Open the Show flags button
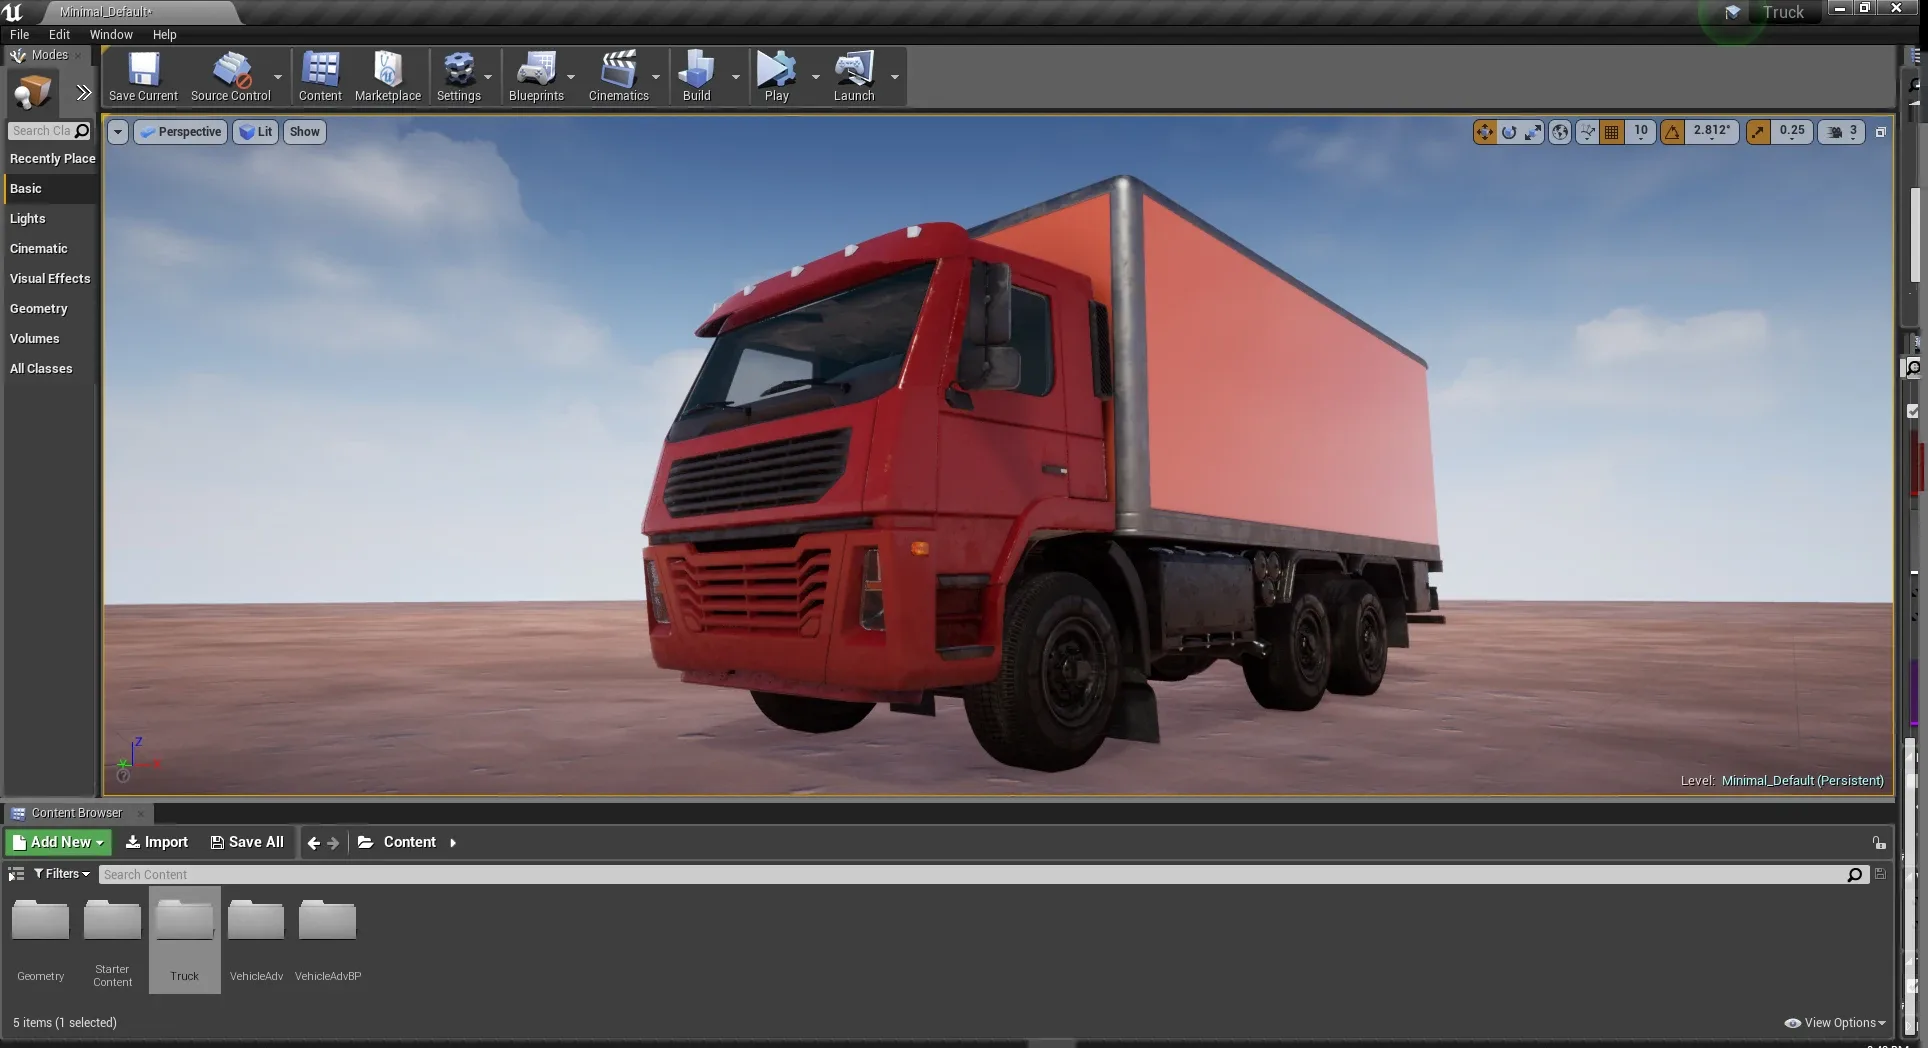The height and width of the screenshot is (1048, 1928). click(x=304, y=131)
